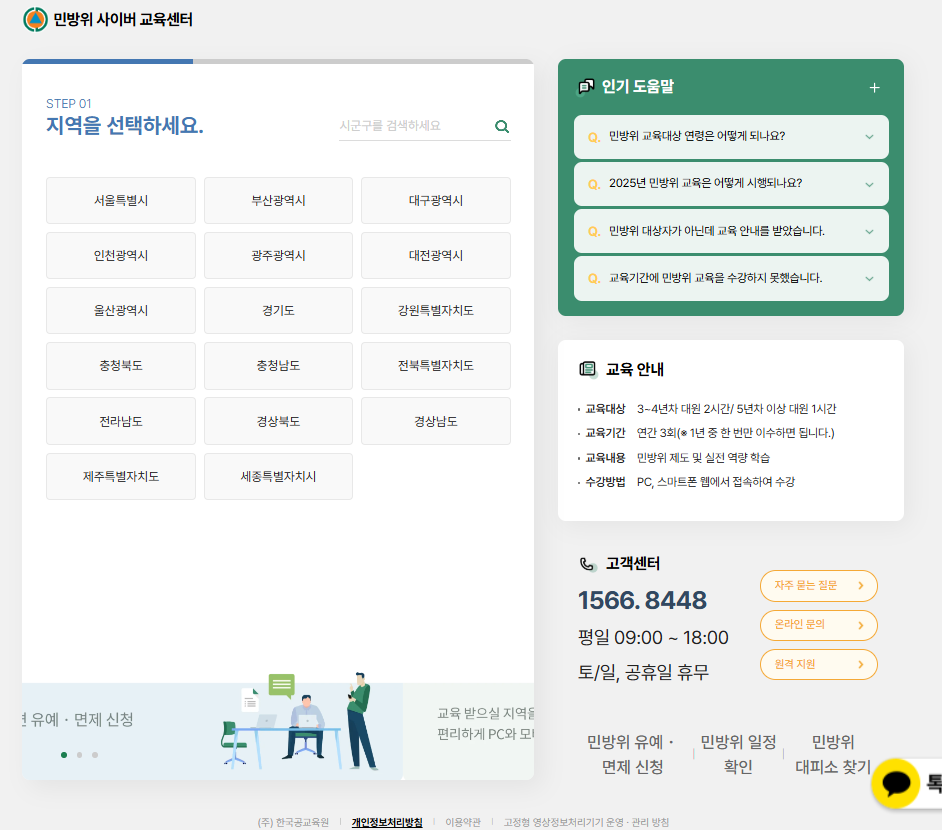Open the 민방위 일정 확인 menu
This screenshot has height=830, width=942.
(738, 754)
